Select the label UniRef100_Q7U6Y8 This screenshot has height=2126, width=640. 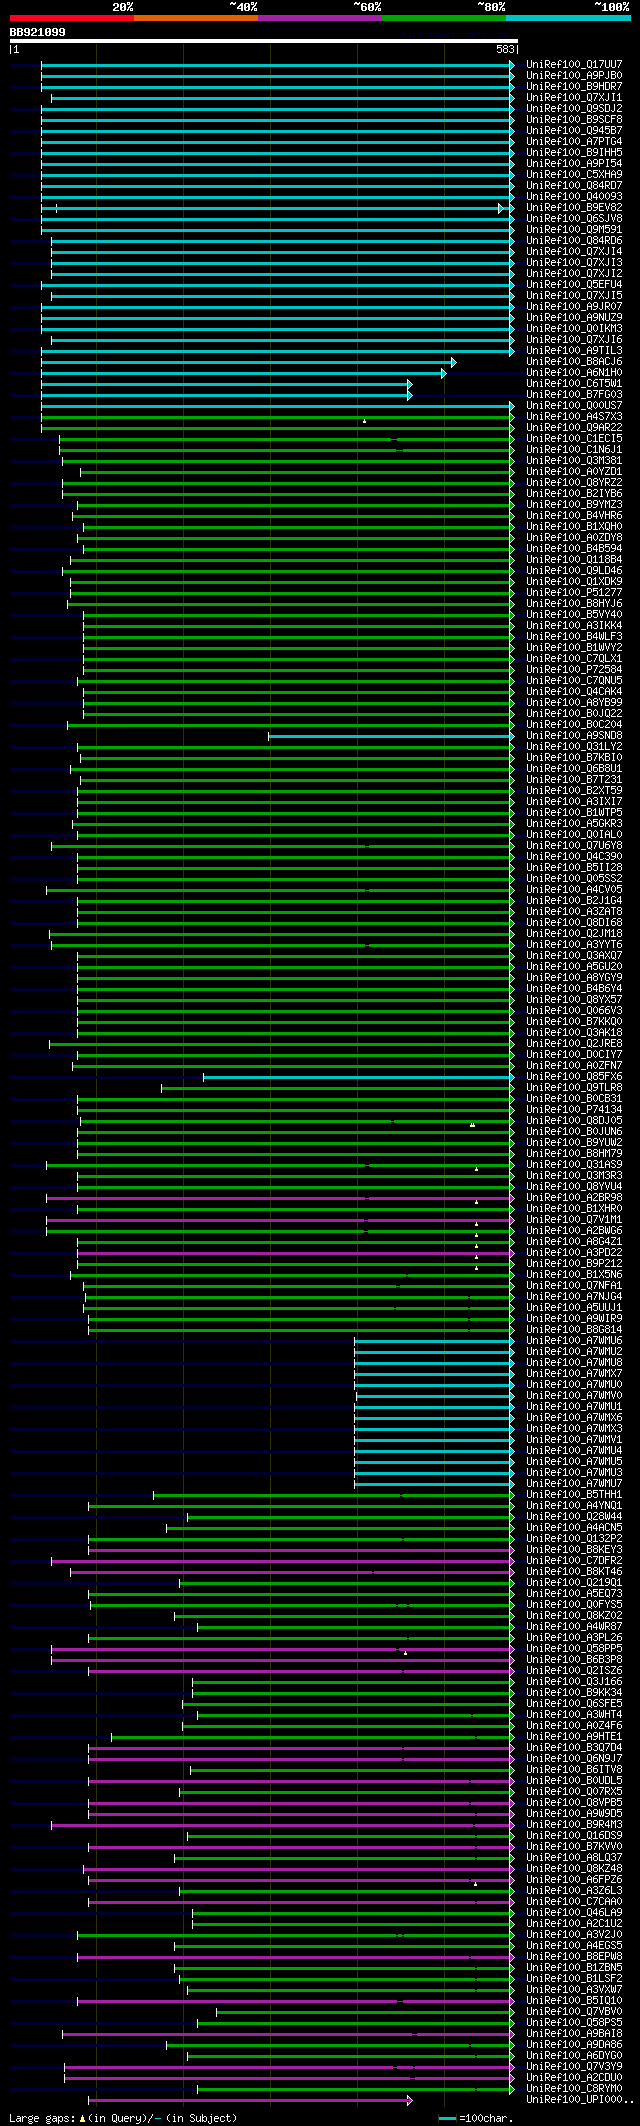[x=574, y=845]
